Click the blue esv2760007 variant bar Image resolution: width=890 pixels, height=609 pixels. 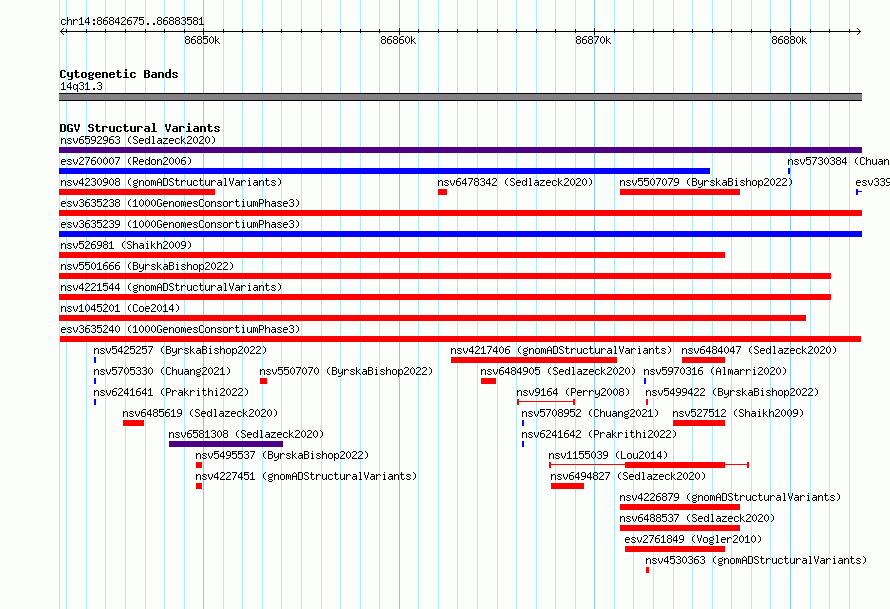pyautogui.click(x=384, y=171)
